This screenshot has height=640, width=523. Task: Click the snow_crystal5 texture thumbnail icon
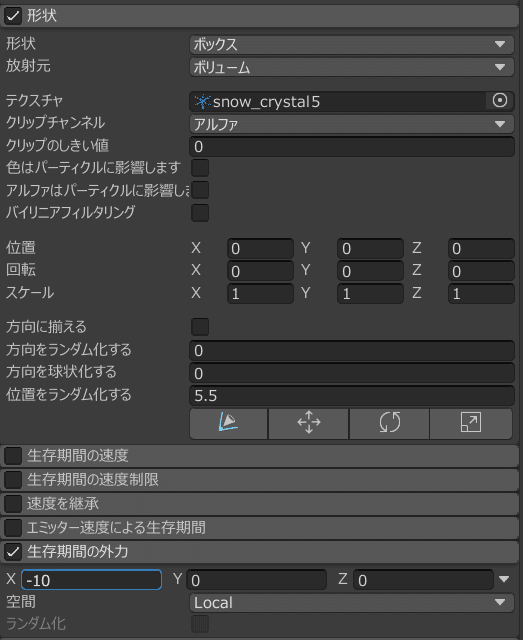203,101
